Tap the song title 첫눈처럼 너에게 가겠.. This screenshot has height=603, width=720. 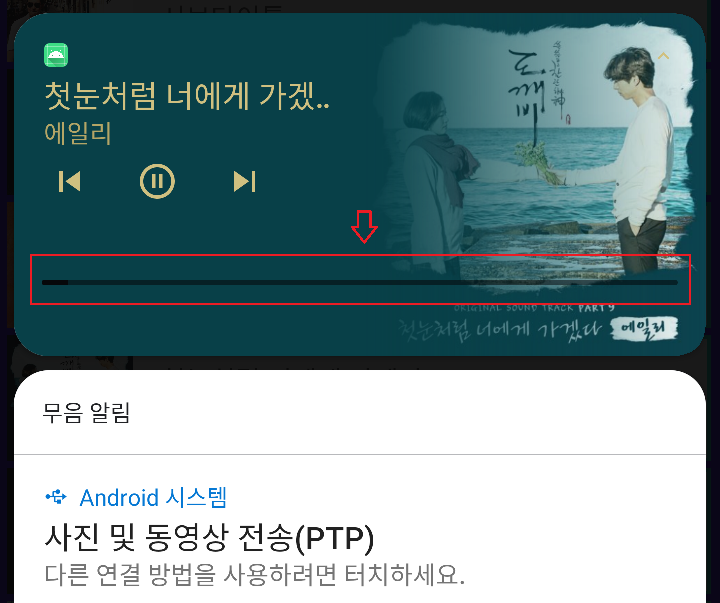(x=187, y=96)
